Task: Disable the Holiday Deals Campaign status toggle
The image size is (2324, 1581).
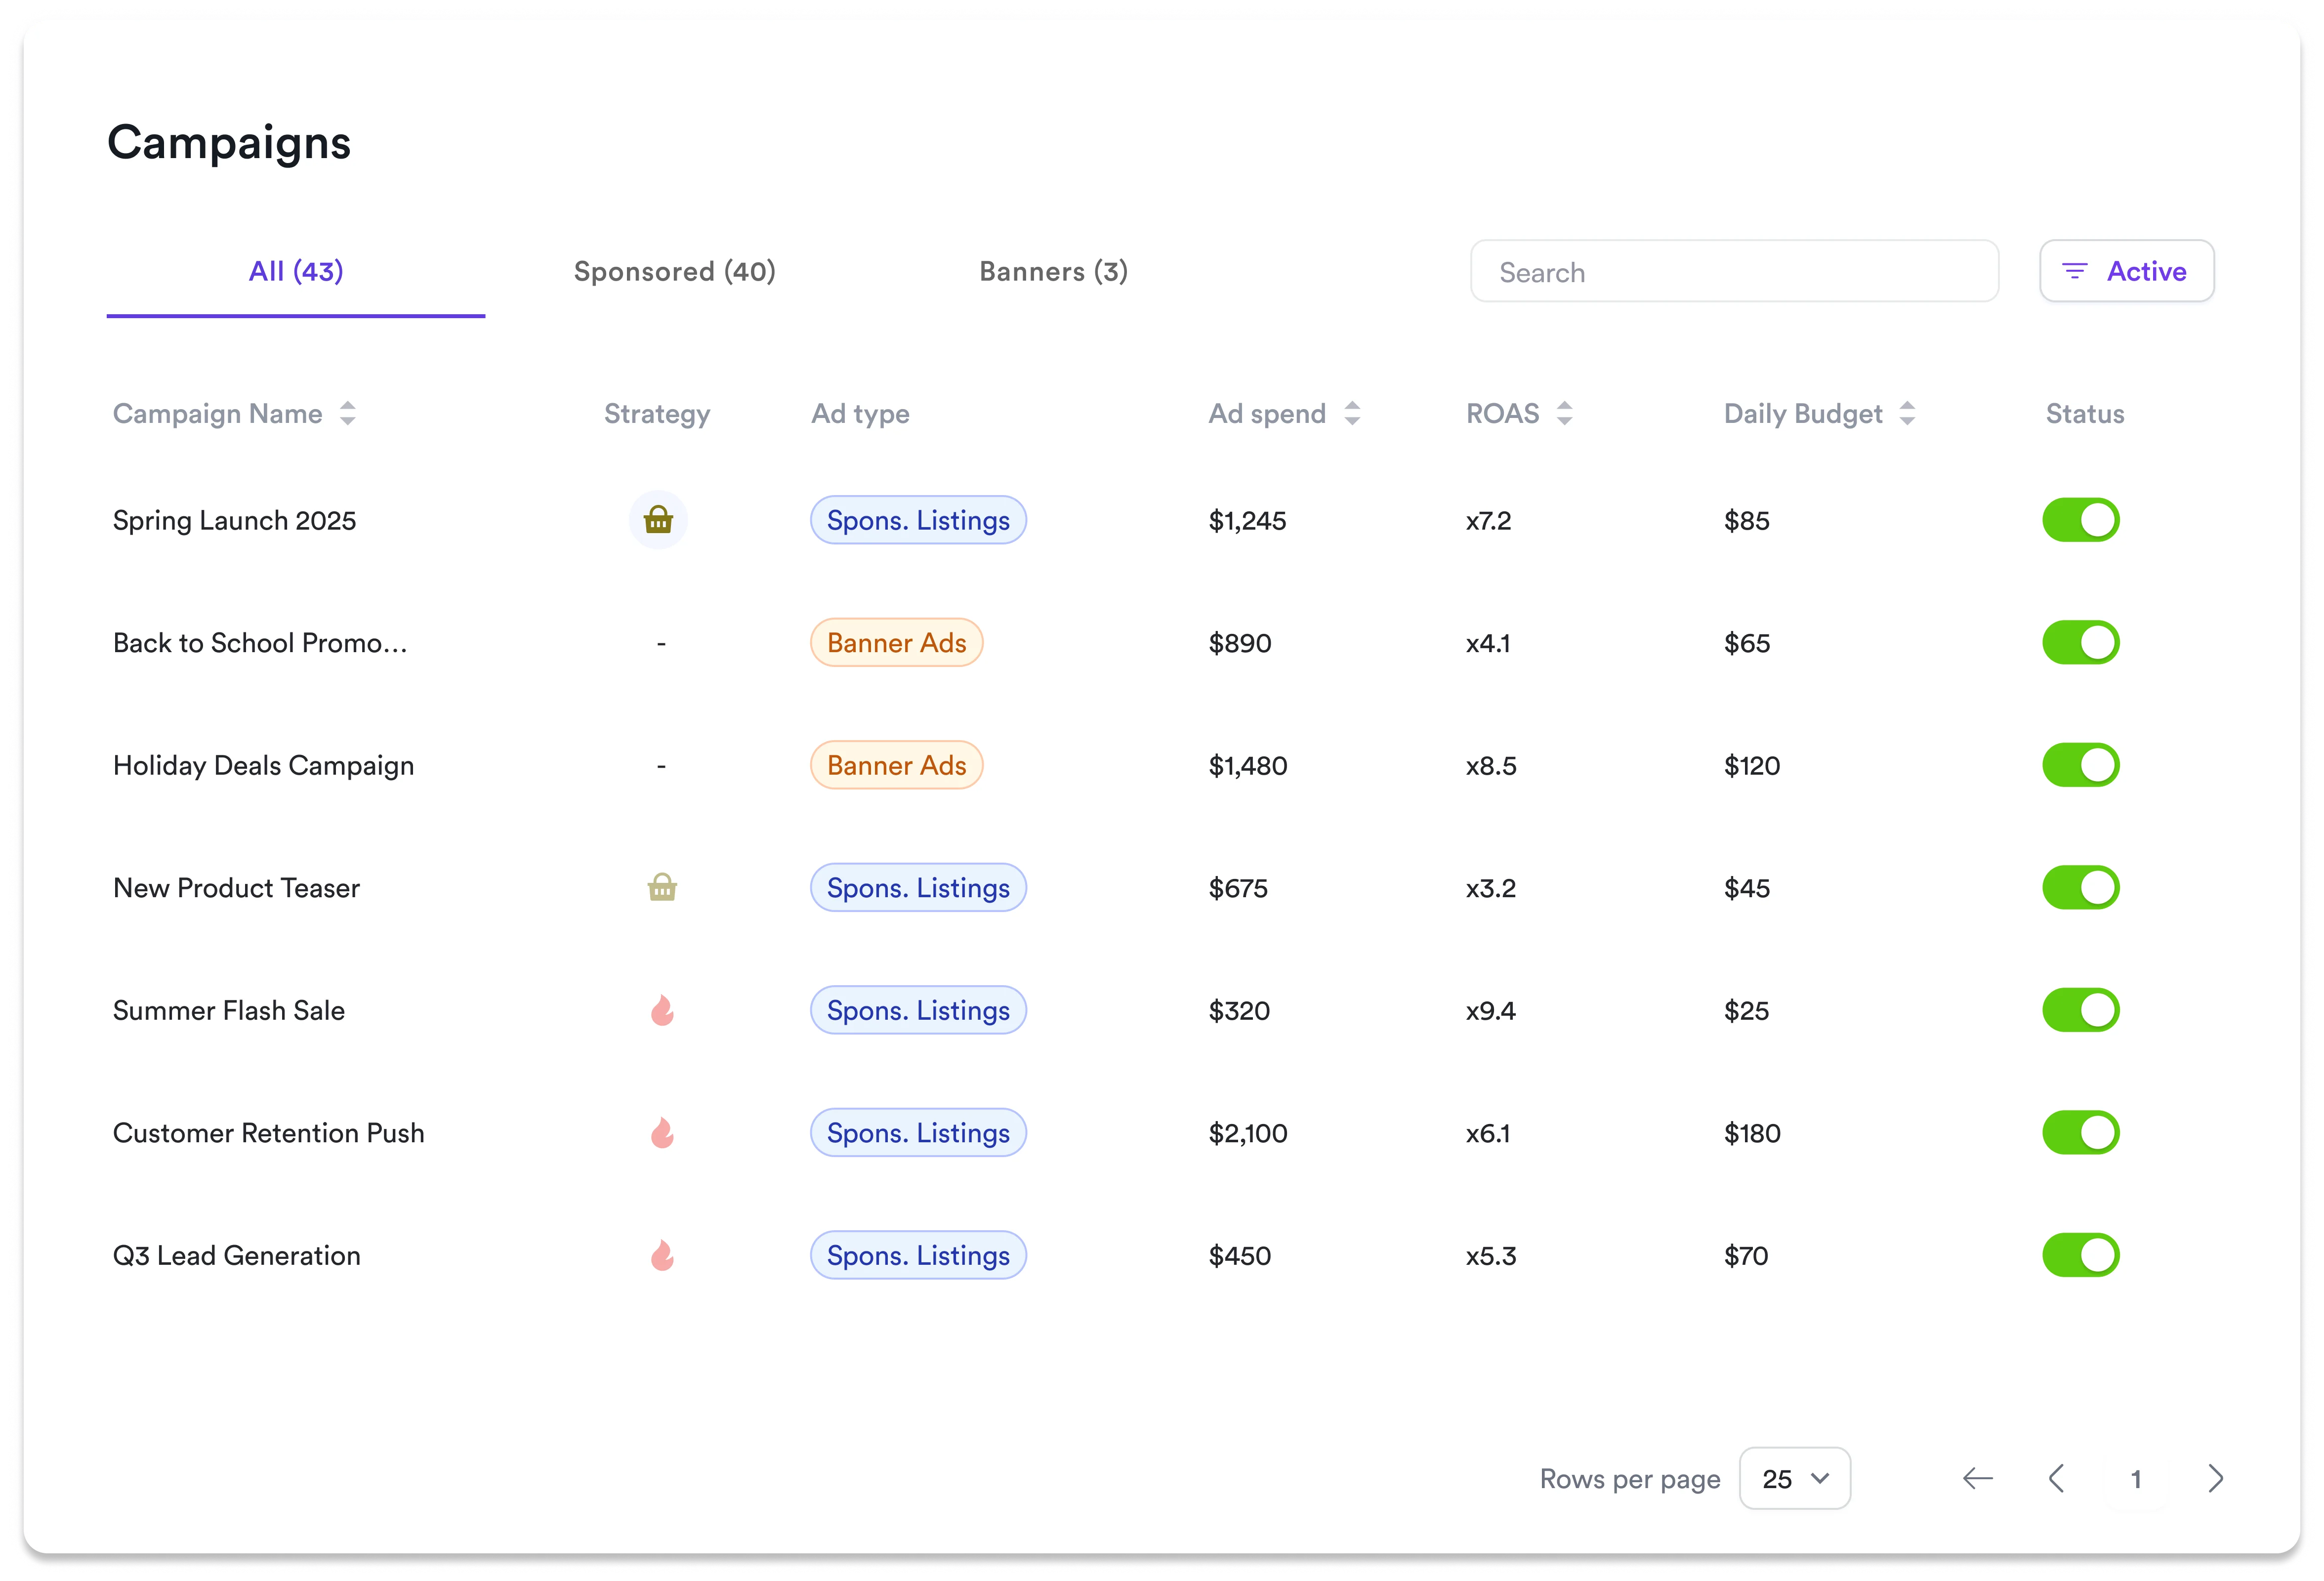Action: (x=2081, y=765)
